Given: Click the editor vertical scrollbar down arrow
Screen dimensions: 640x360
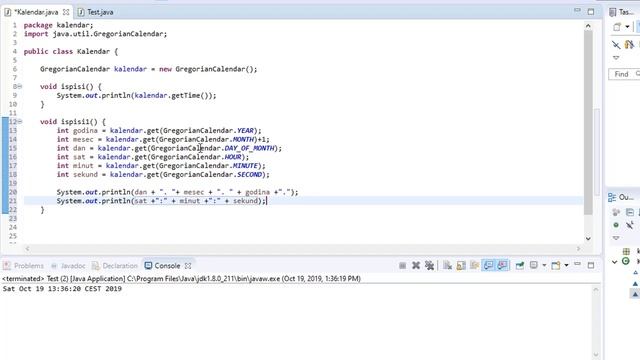Looking at the screenshot, I should [588, 238].
